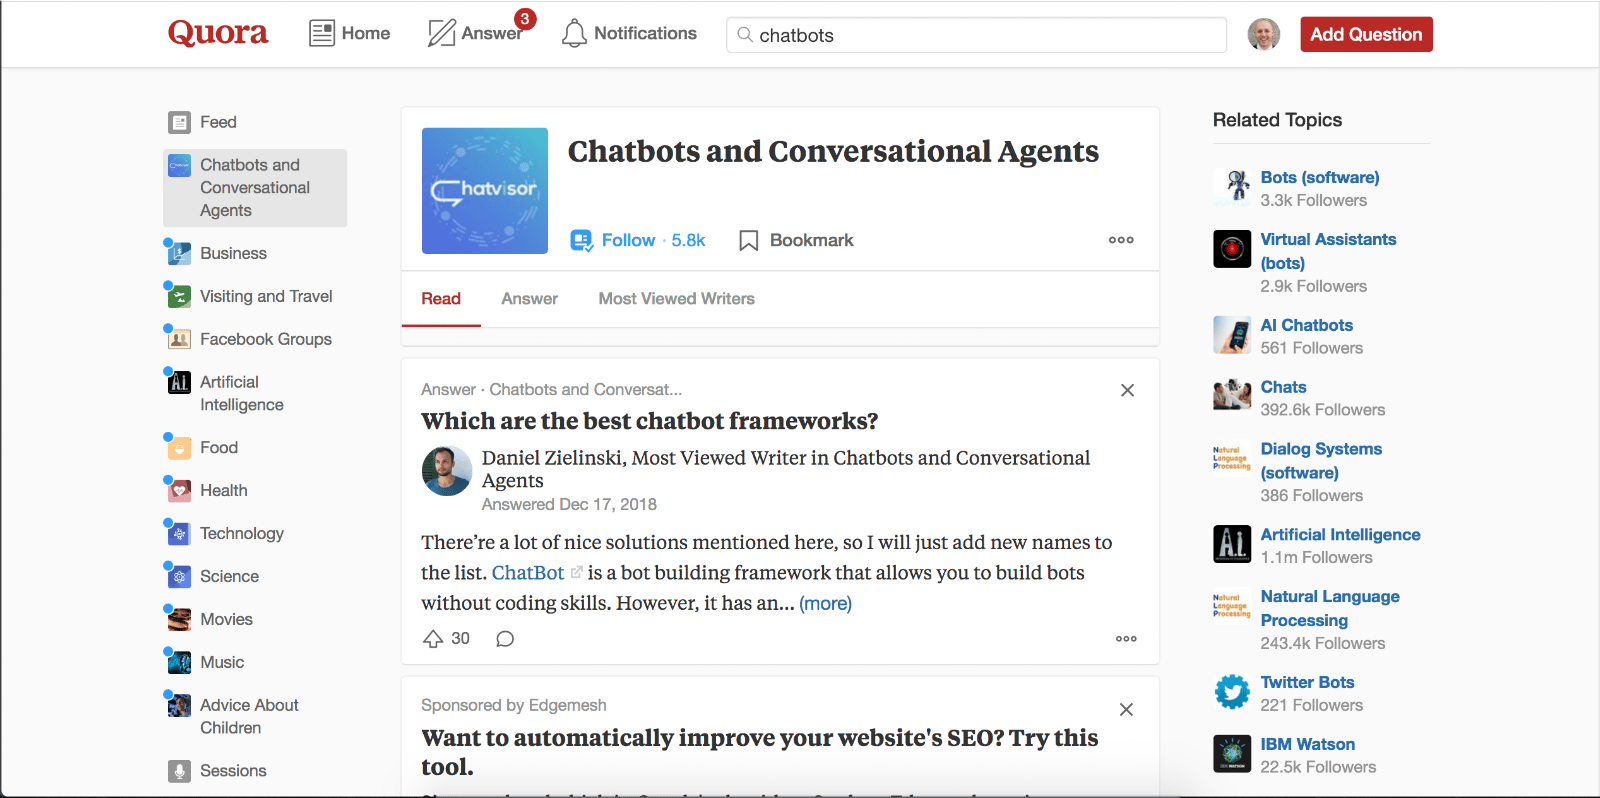Open Natural Language Processing related topic

(1330, 608)
